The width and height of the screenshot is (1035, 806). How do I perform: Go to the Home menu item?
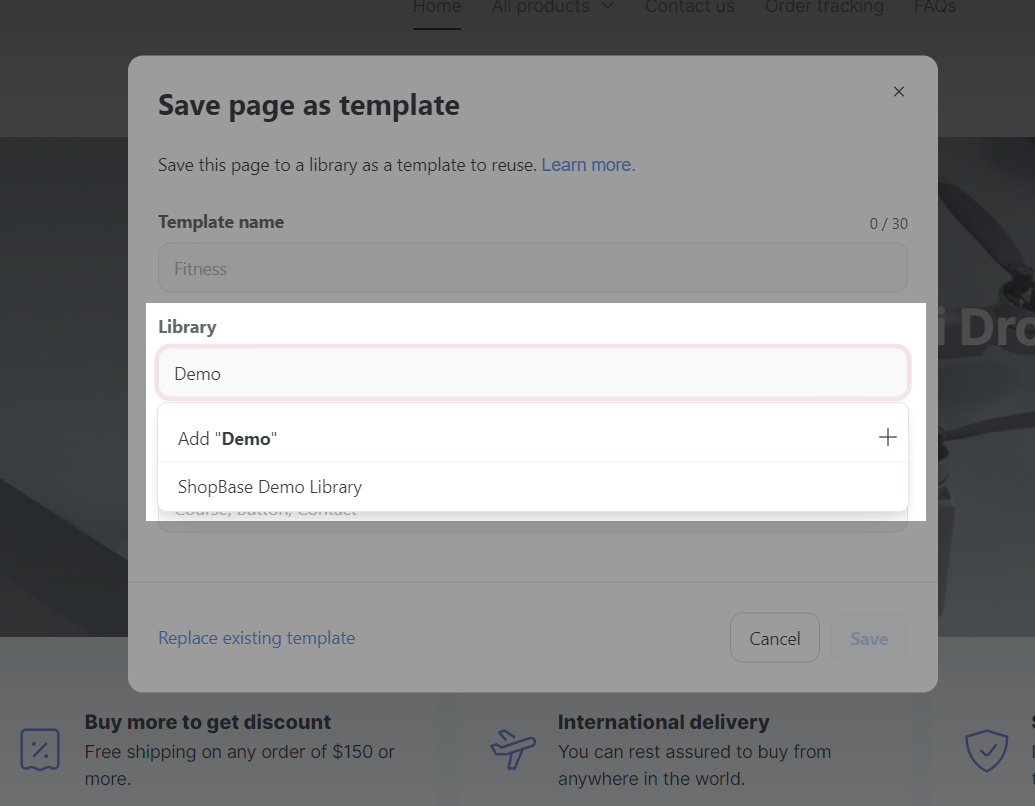coord(437,7)
